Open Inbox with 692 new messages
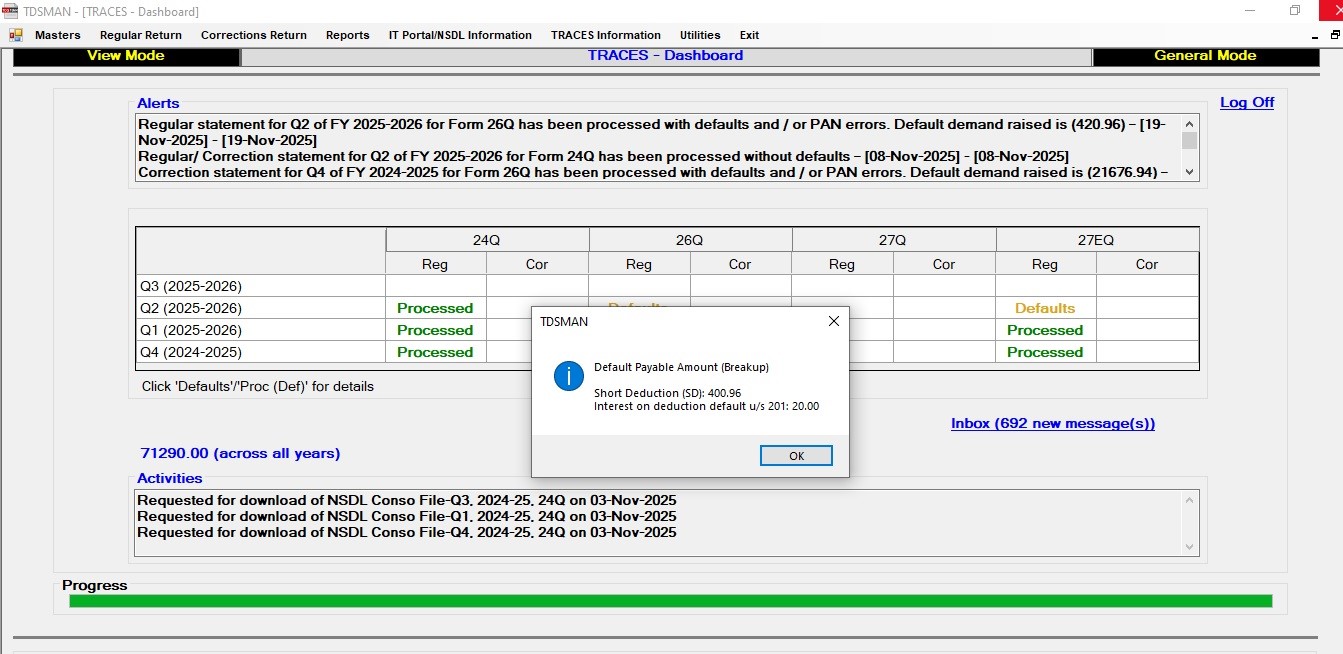Viewport: 1343px width, 654px height. click(x=1052, y=423)
